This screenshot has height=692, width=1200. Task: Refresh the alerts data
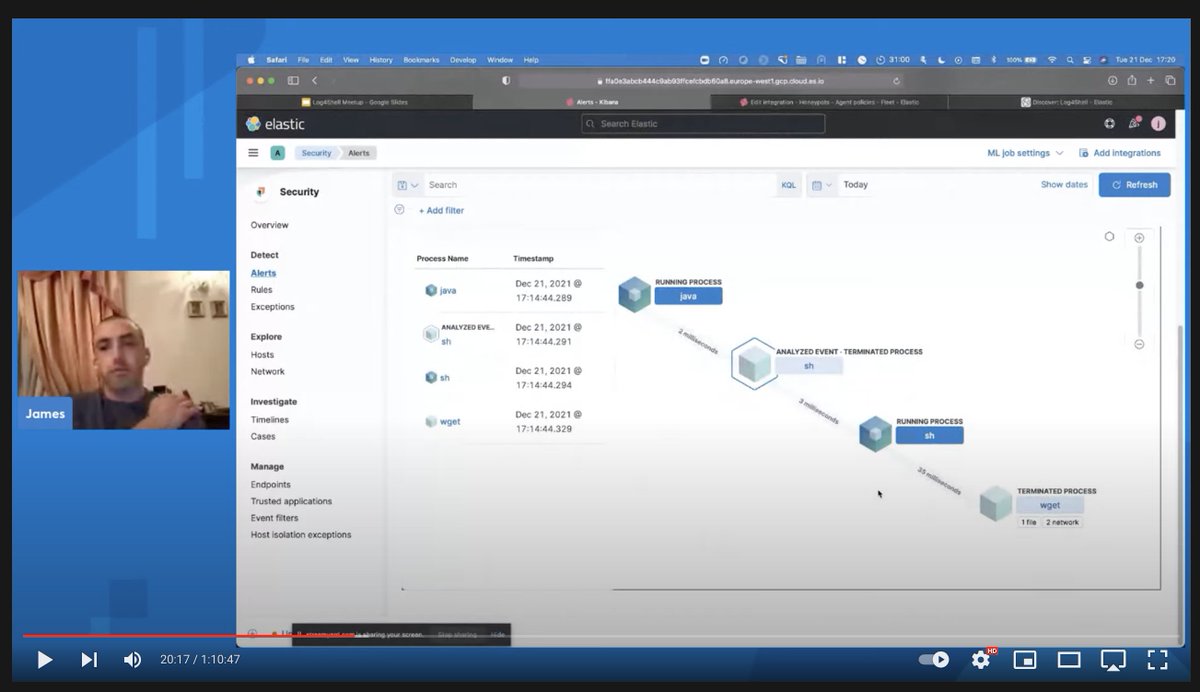coord(1134,185)
